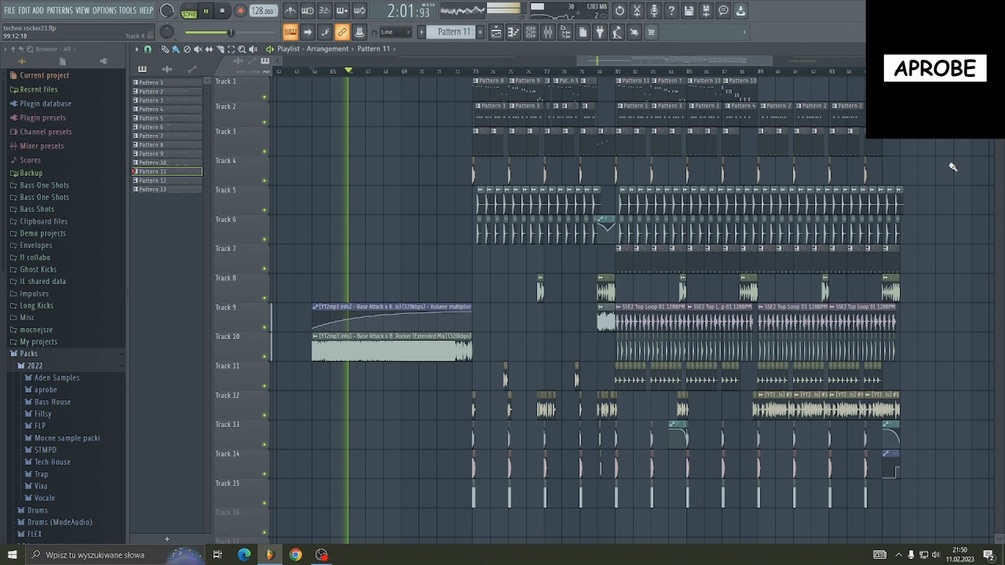Open the Mixer view button
The height and width of the screenshot is (565, 1005).
548,32
